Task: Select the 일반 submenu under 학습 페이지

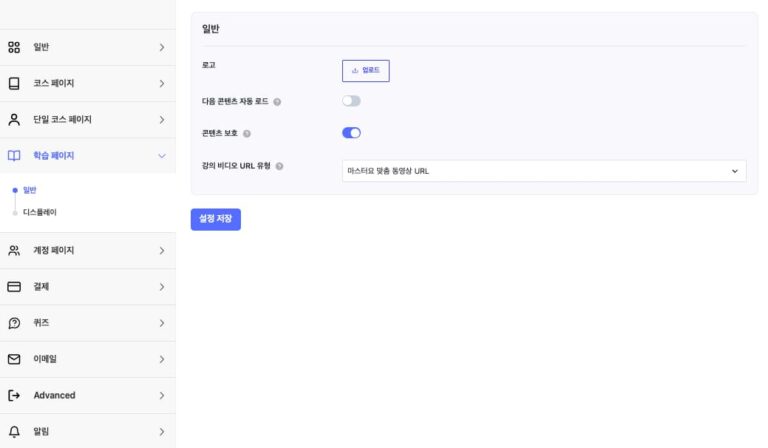Action: pos(29,189)
